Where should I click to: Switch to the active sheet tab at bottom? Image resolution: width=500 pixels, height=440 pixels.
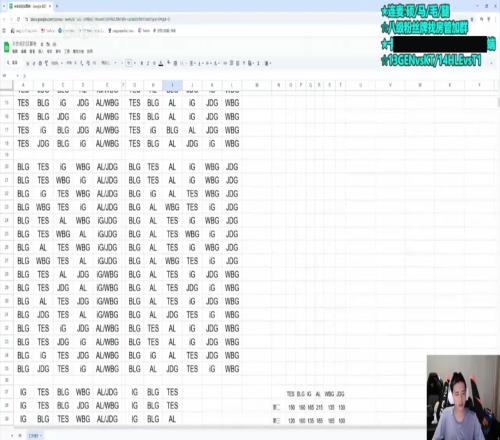coord(35,435)
